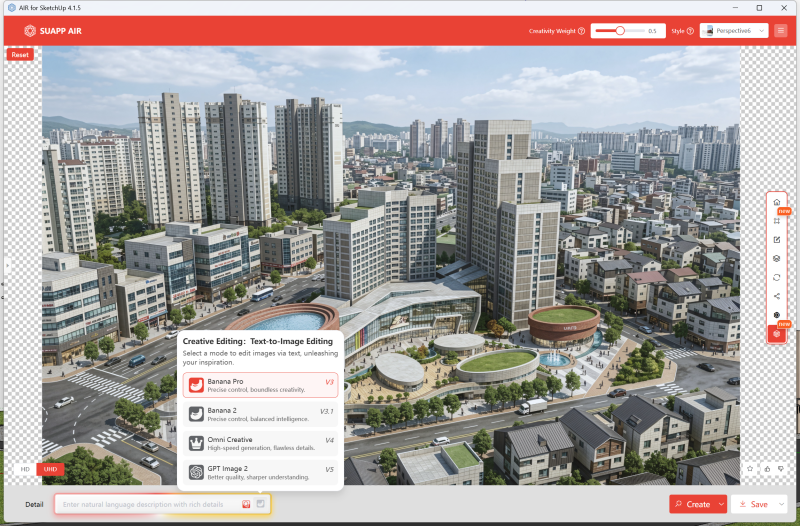Click the GPT Image 2 logo icon
The image size is (800, 526).
pos(196,472)
